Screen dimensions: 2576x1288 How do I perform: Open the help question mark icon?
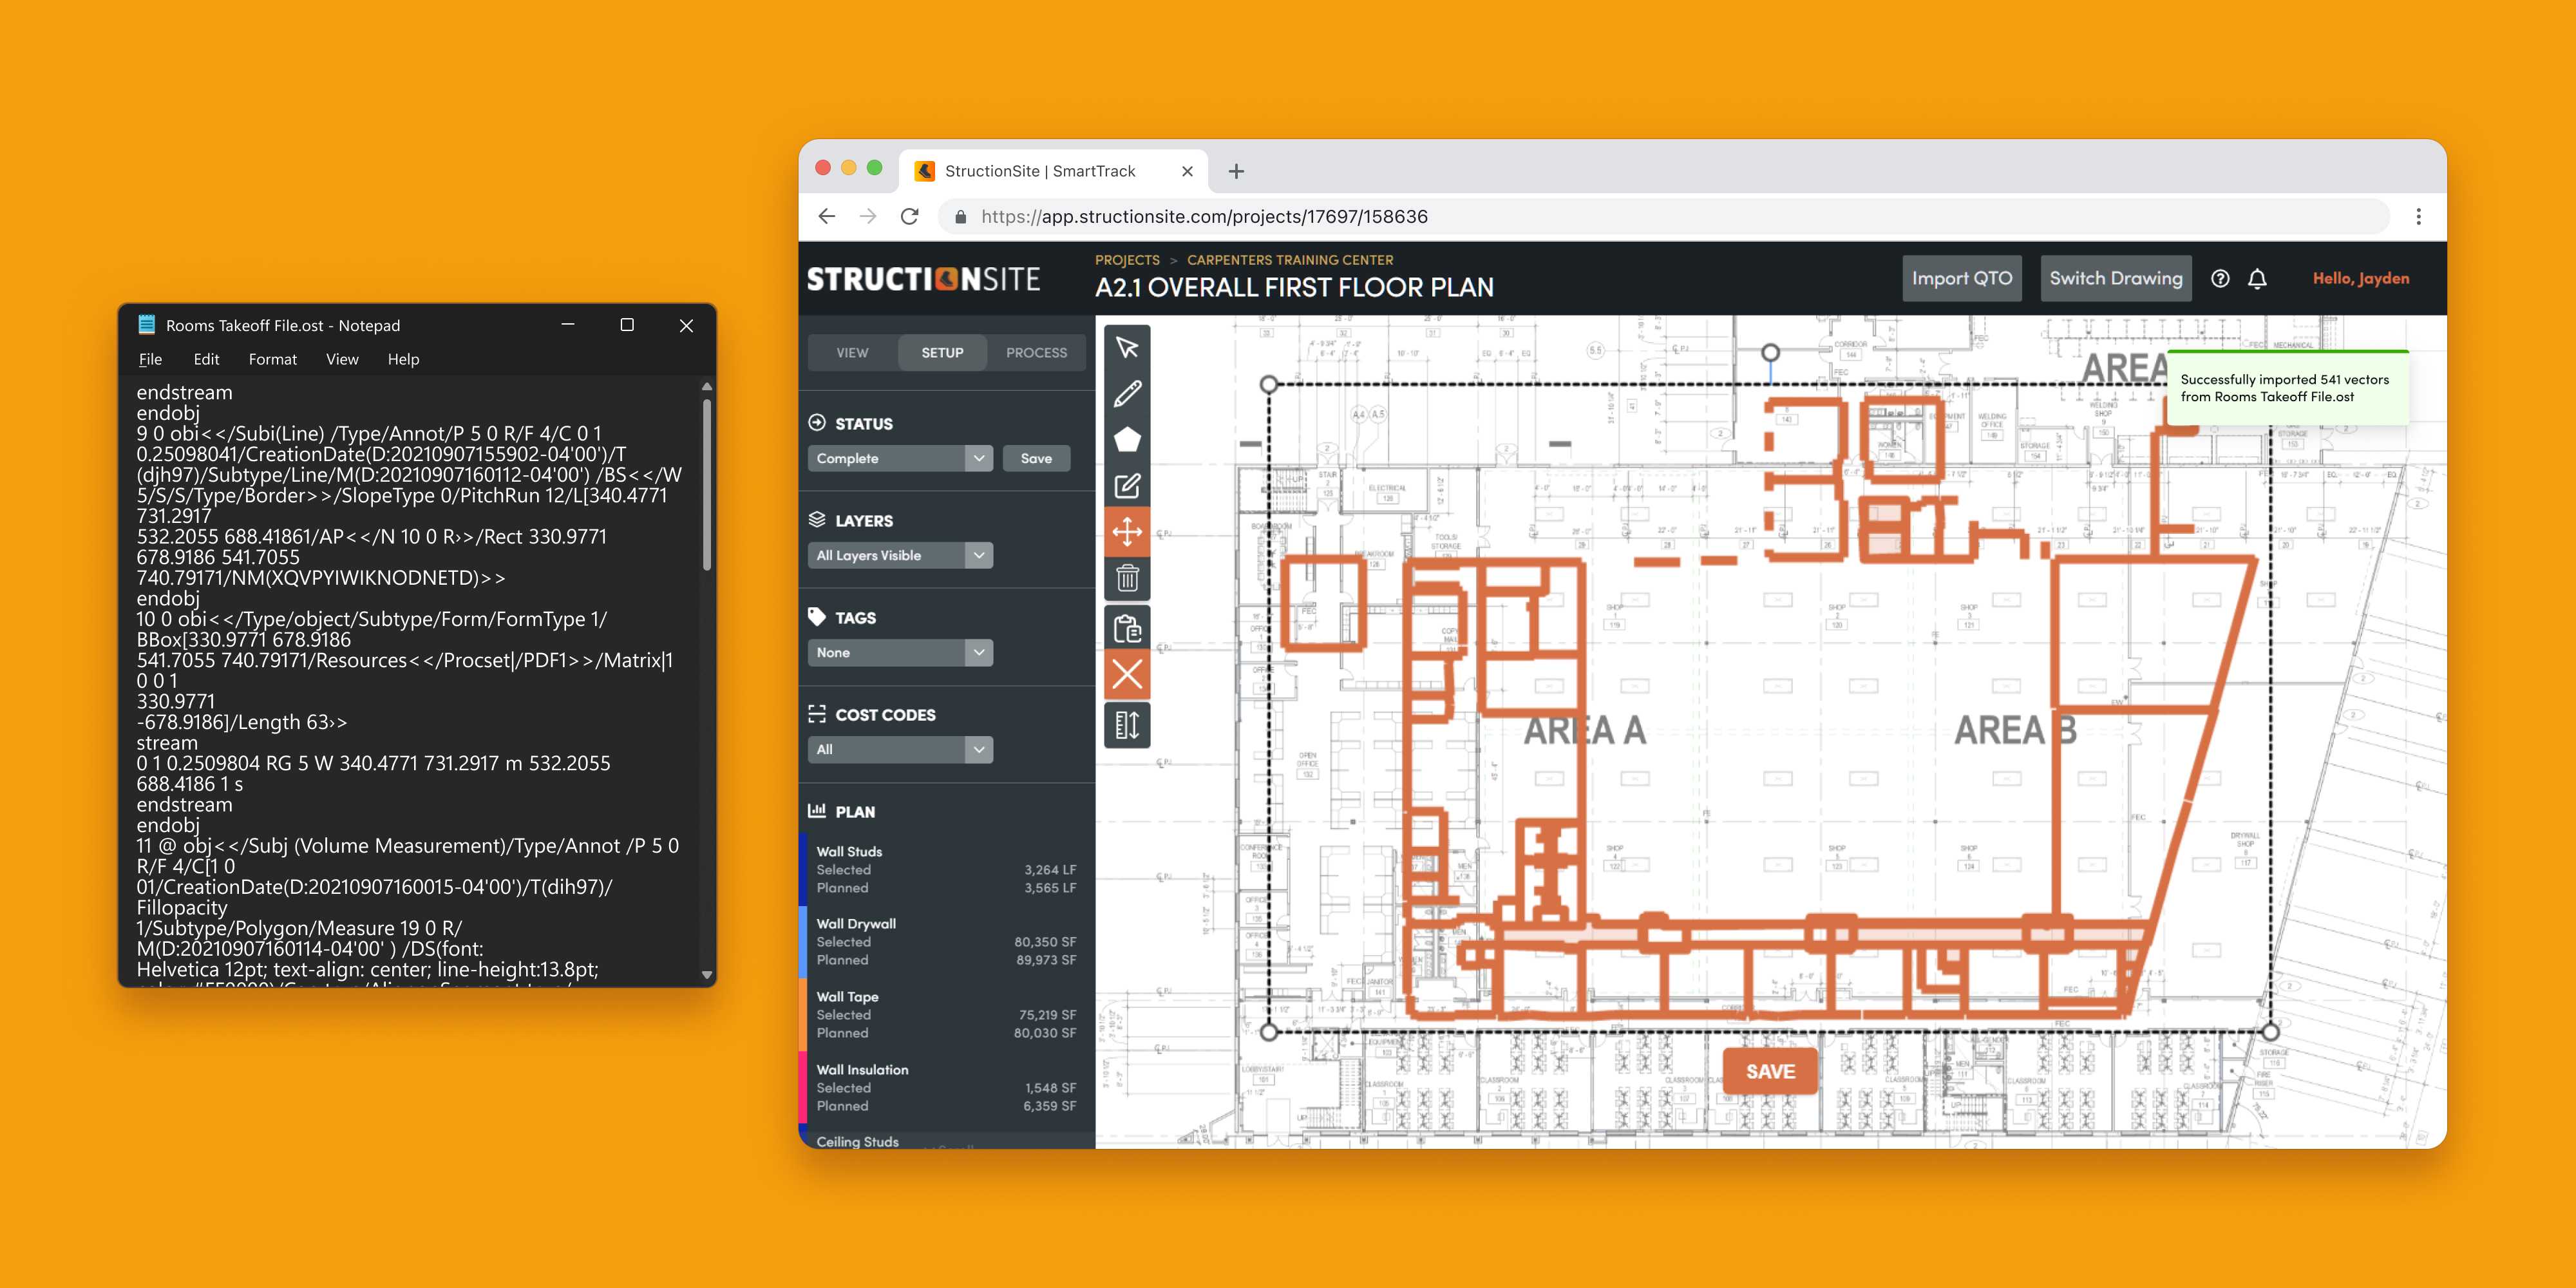2220,279
